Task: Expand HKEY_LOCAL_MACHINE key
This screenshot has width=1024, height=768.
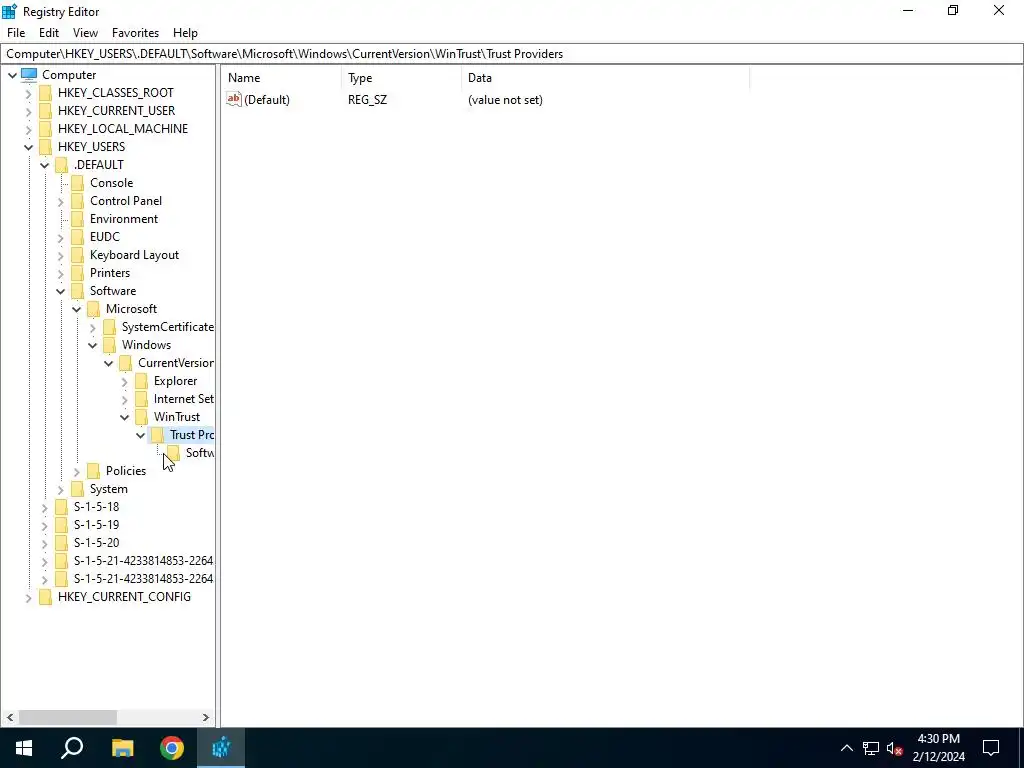Action: pos(29,129)
